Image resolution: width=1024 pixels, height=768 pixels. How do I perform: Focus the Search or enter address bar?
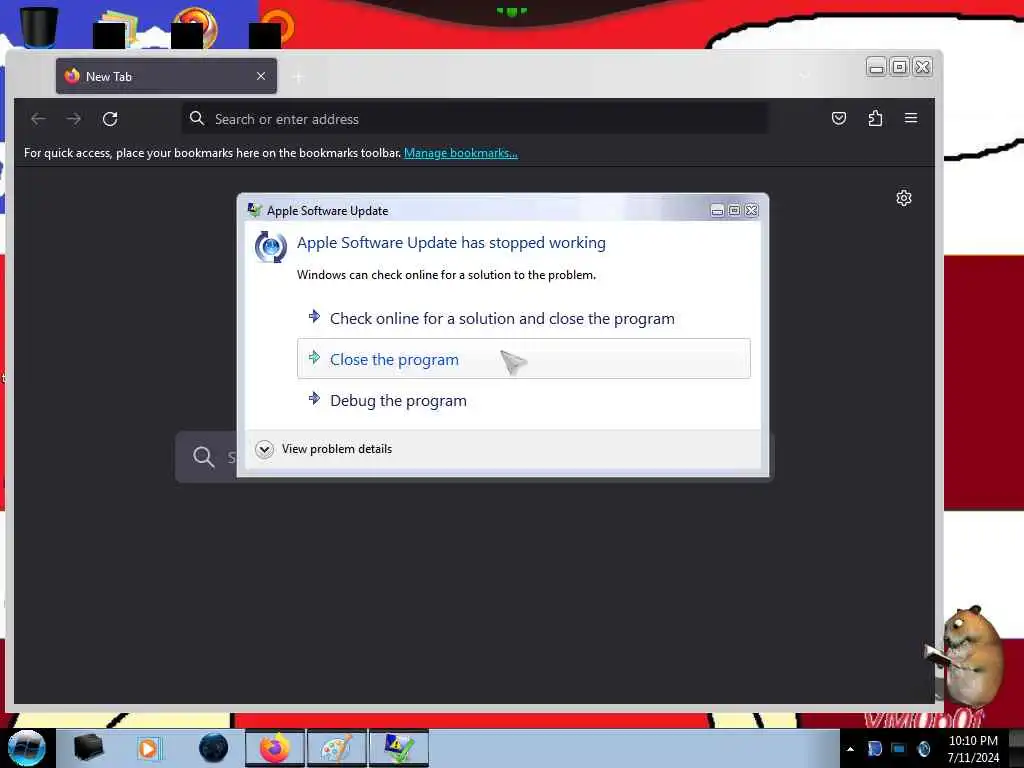(x=475, y=119)
